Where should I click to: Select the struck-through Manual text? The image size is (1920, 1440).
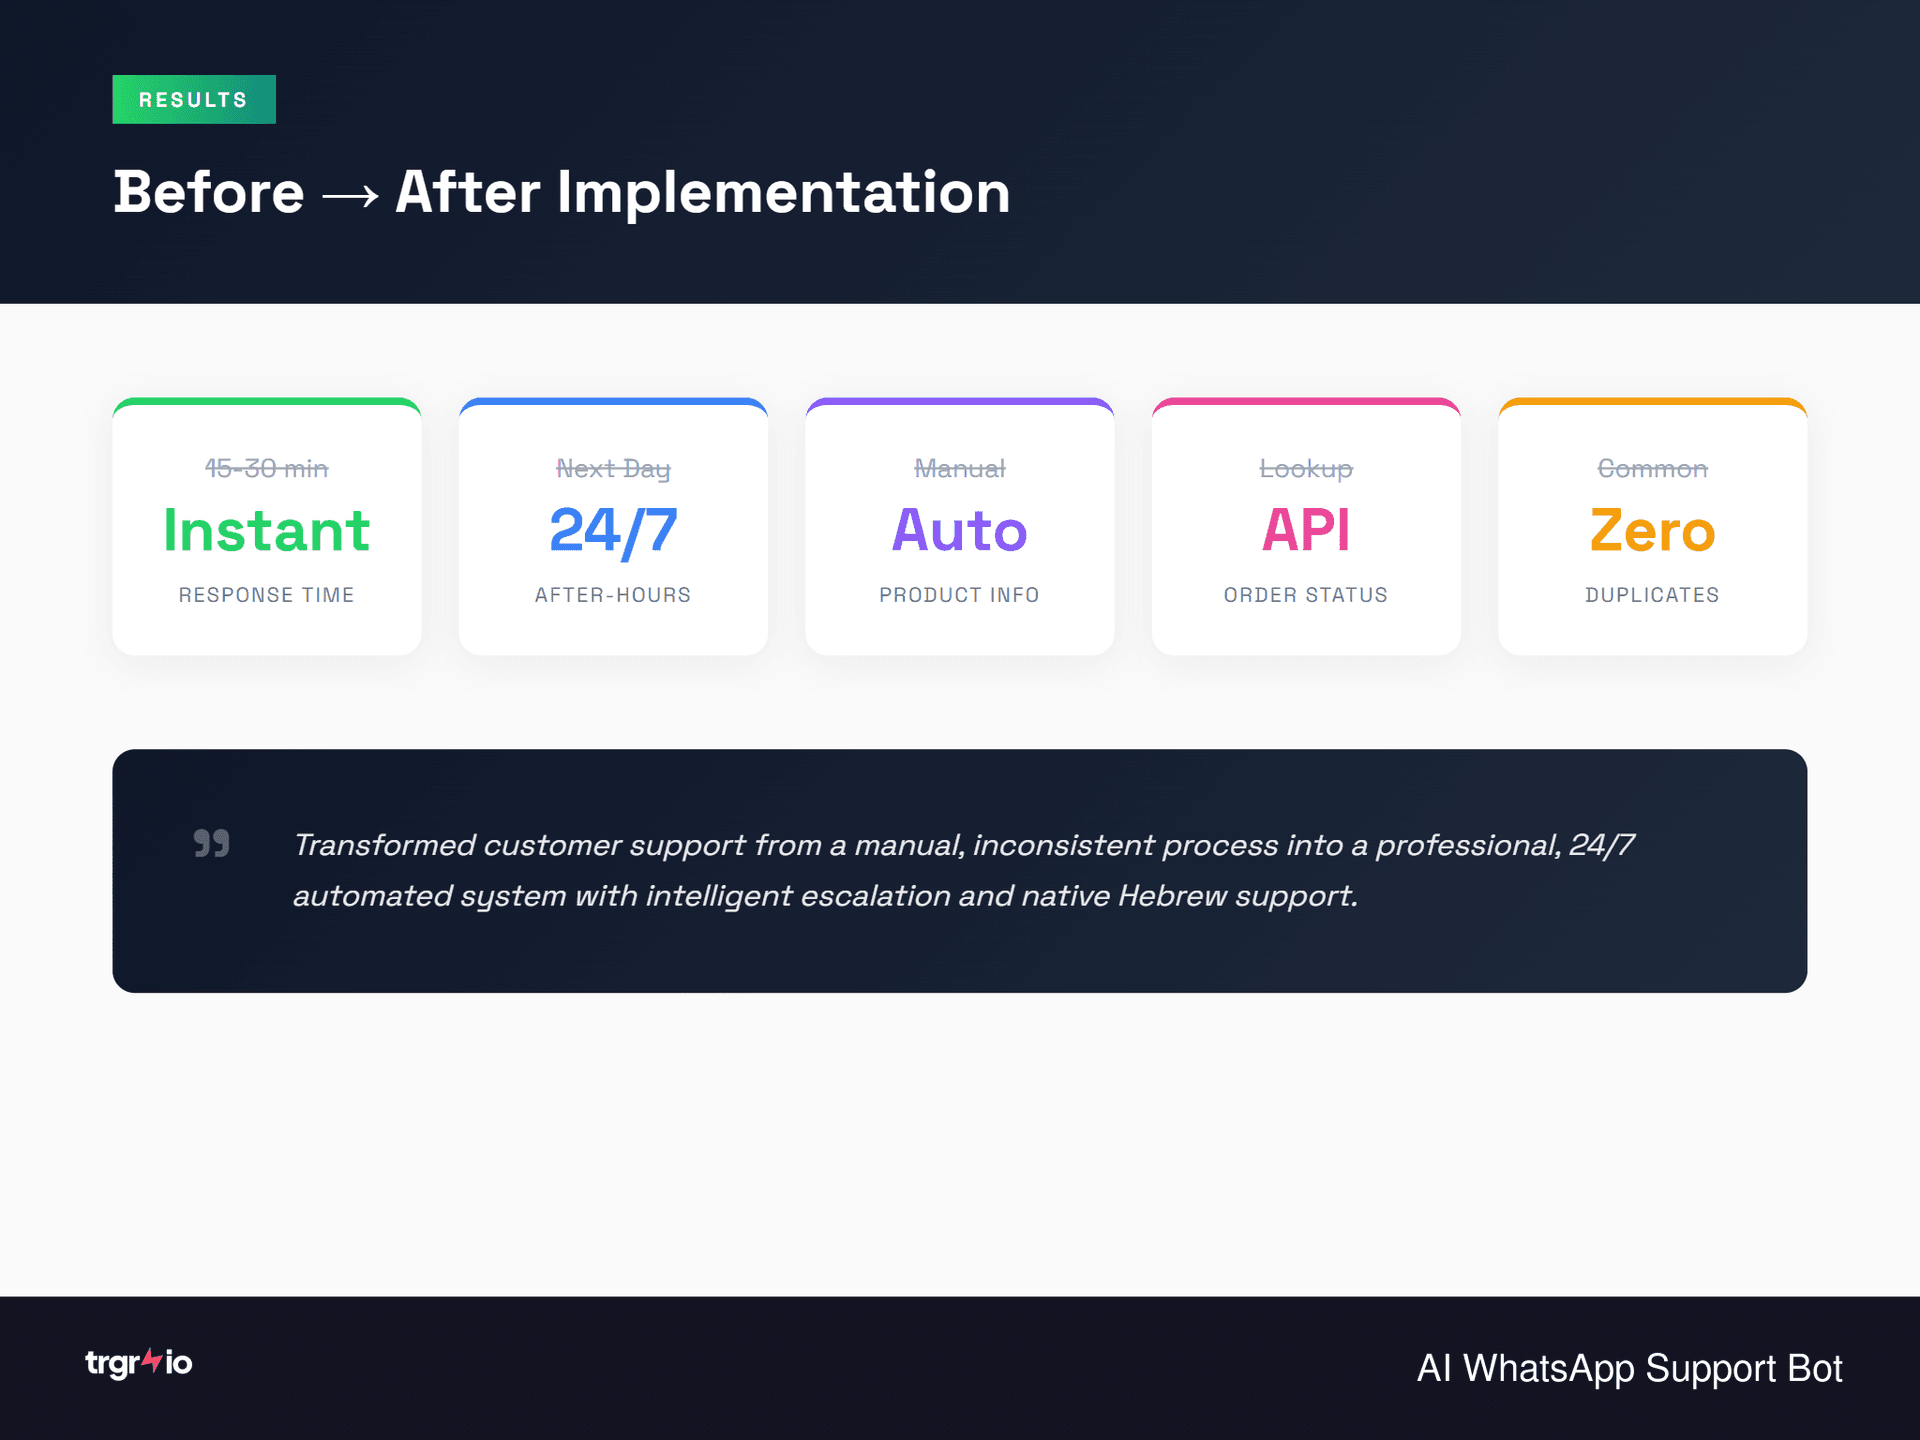pos(959,468)
